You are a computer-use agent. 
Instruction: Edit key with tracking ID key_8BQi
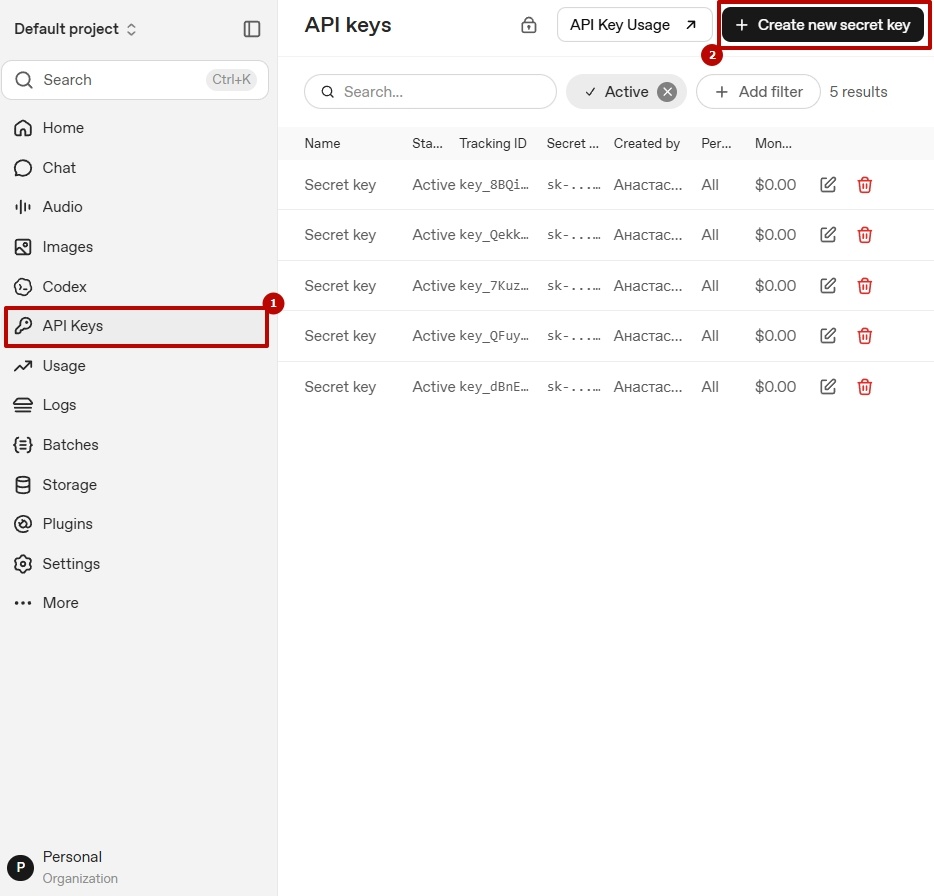pyautogui.click(x=828, y=185)
